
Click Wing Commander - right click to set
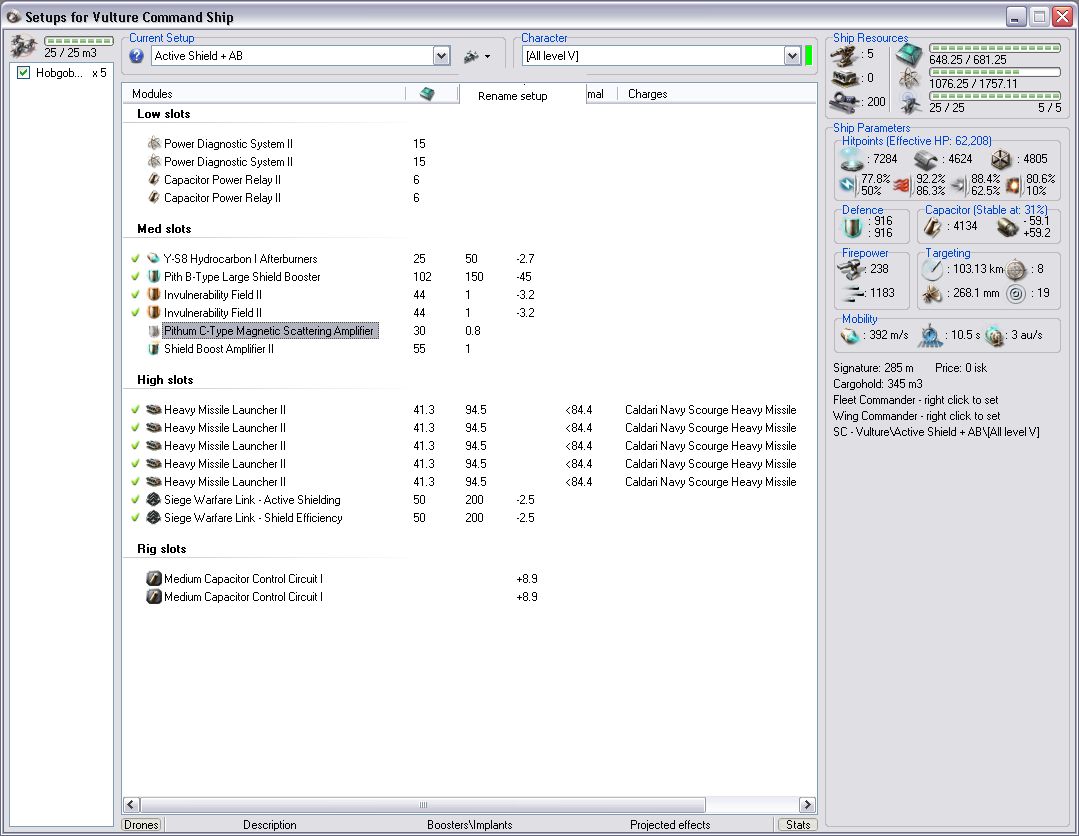(x=917, y=416)
